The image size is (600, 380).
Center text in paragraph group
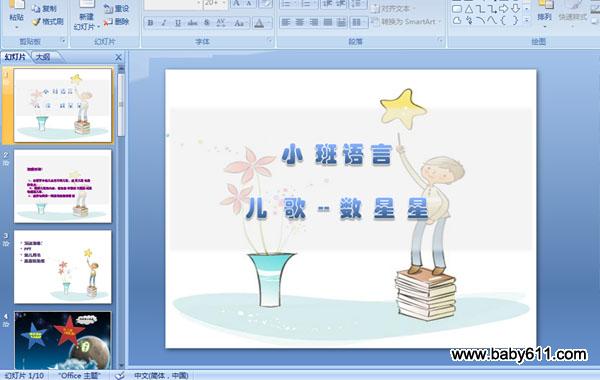pos(300,23)
